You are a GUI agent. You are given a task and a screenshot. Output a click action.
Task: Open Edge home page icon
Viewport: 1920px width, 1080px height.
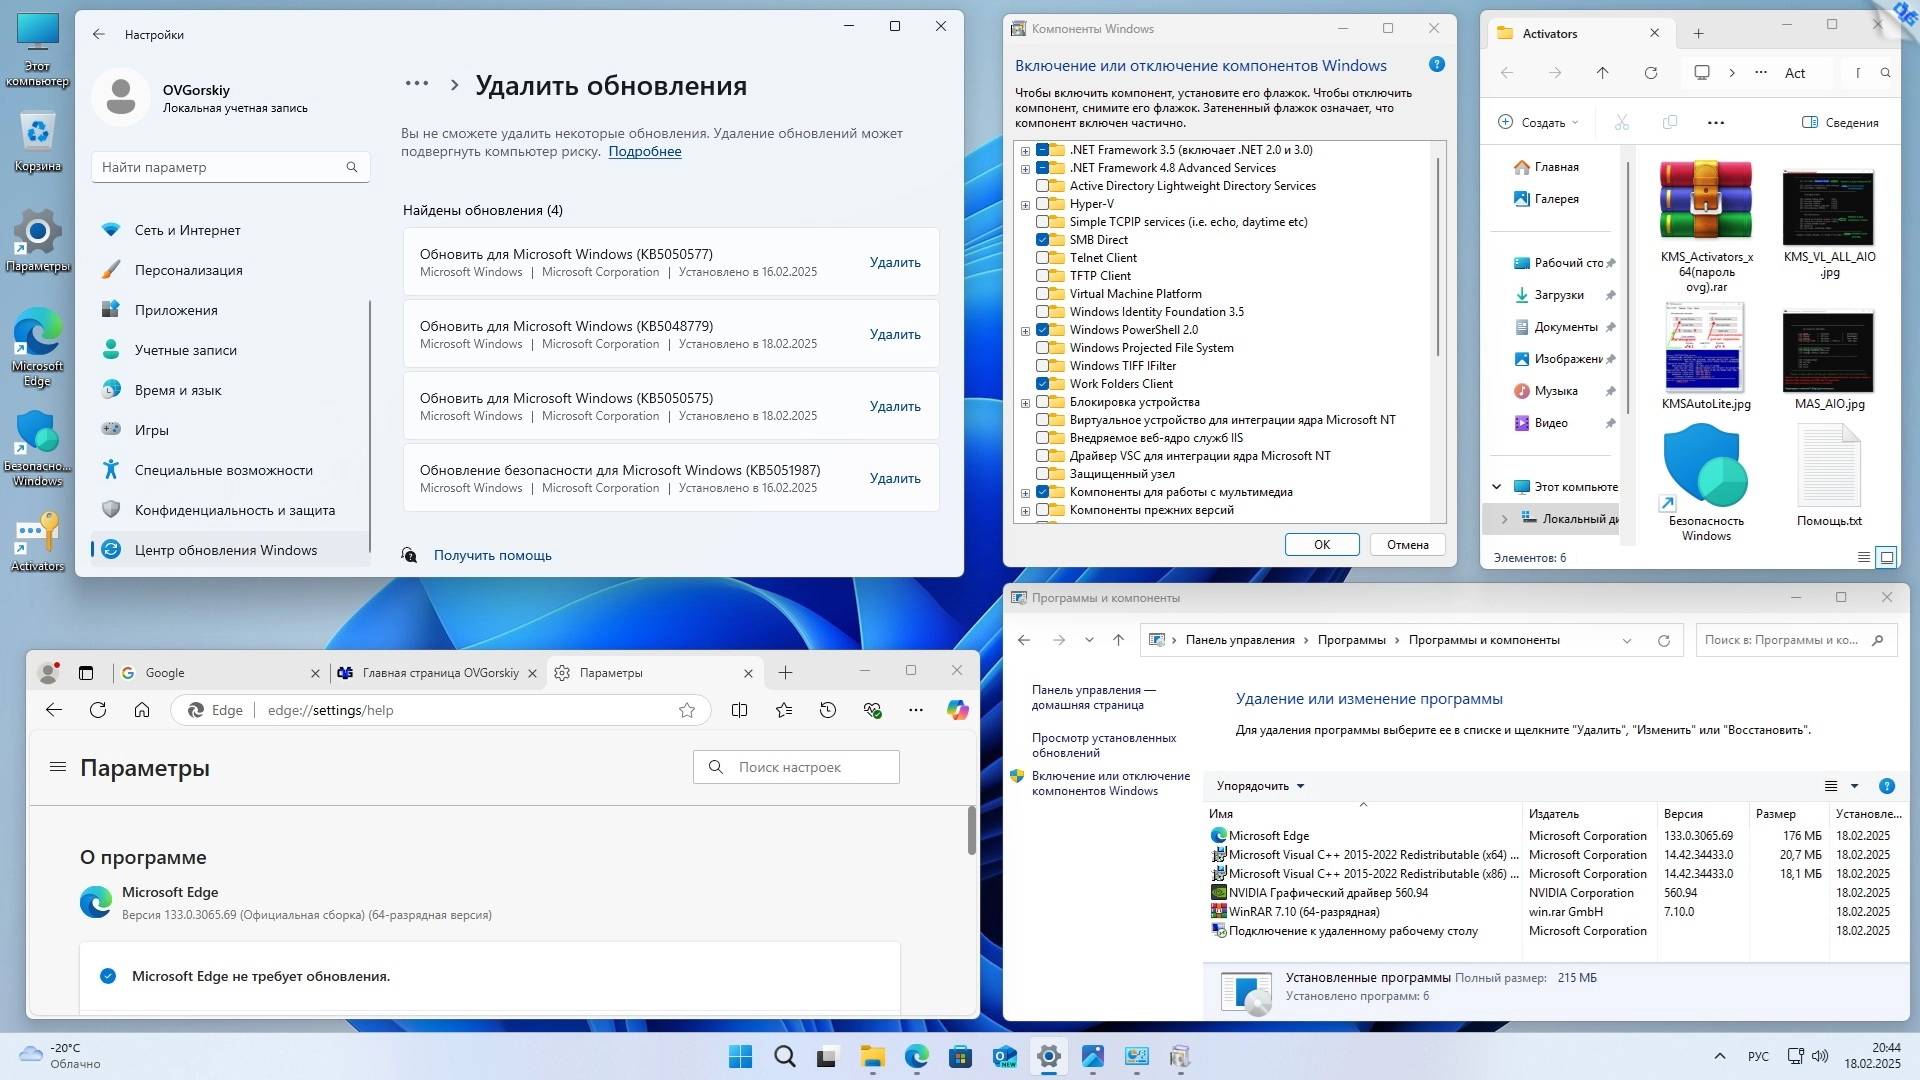(142, 710)
